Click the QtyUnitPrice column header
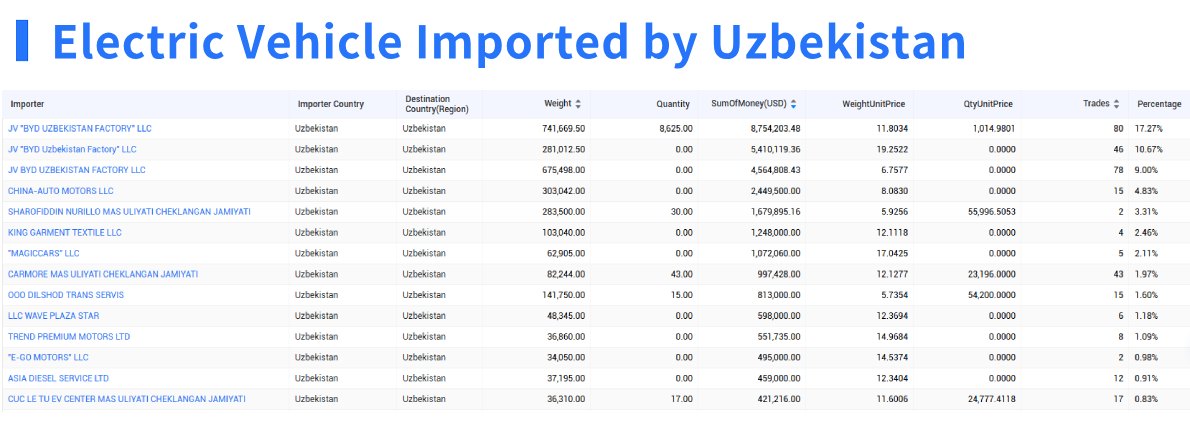The width and height of the screenshot is (1190, 423). [x=991, y=104]
